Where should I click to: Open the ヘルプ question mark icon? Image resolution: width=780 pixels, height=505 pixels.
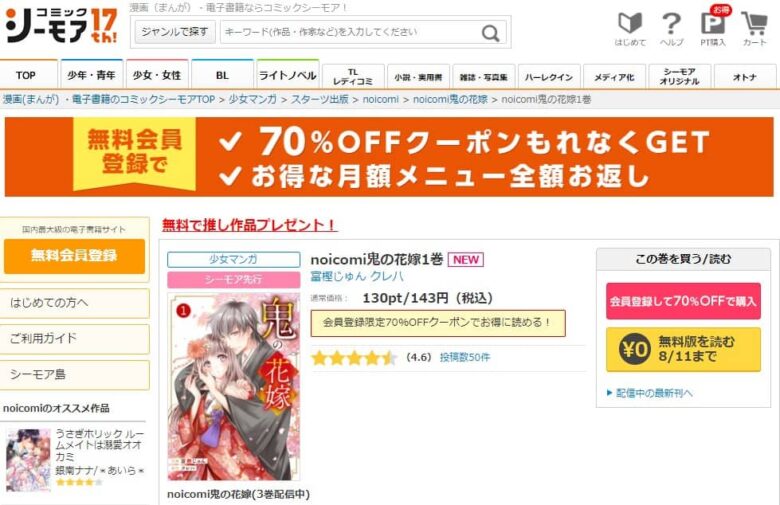click(x=672, y=23)
